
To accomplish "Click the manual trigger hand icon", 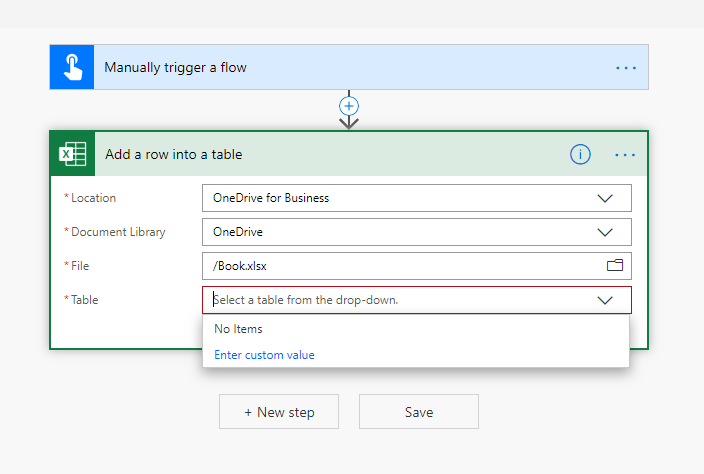I will 72,67.
